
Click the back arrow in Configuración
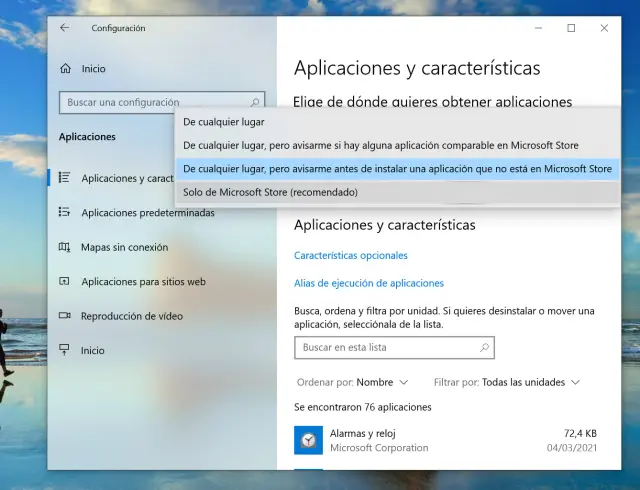65,28
